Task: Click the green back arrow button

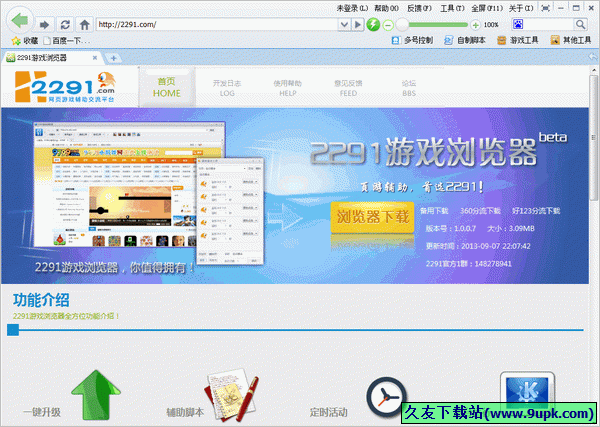Action: 20,21
